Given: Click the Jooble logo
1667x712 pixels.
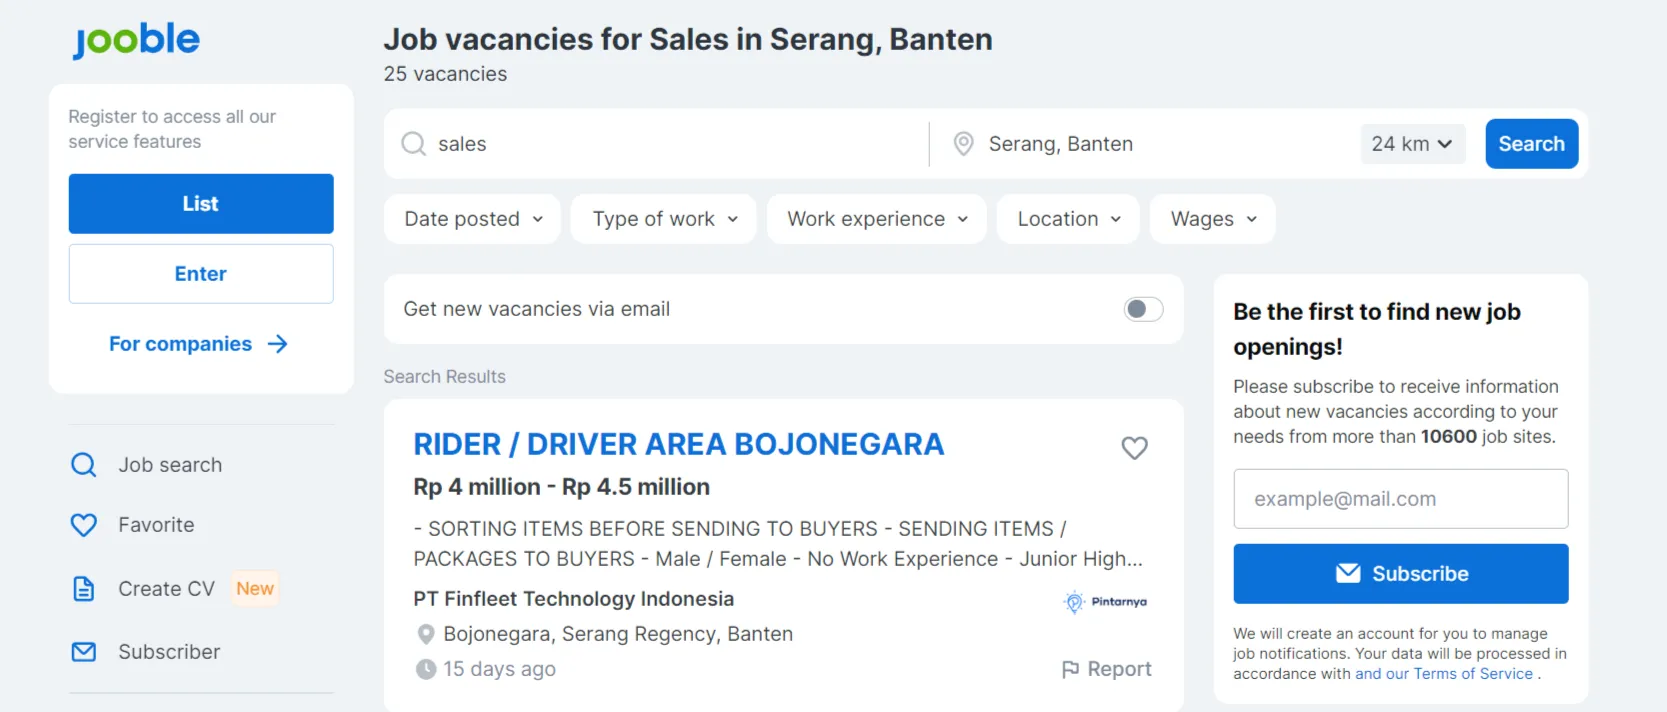Looking at the screenshot, I should [136, 40].
